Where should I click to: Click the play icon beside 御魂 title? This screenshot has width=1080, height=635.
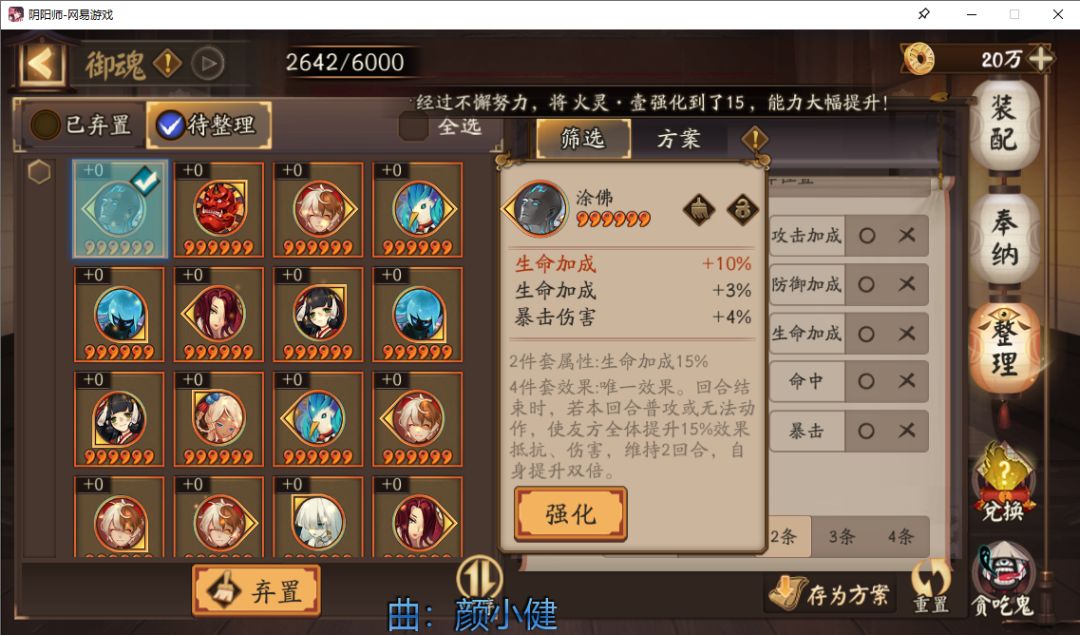pos(208,63)
